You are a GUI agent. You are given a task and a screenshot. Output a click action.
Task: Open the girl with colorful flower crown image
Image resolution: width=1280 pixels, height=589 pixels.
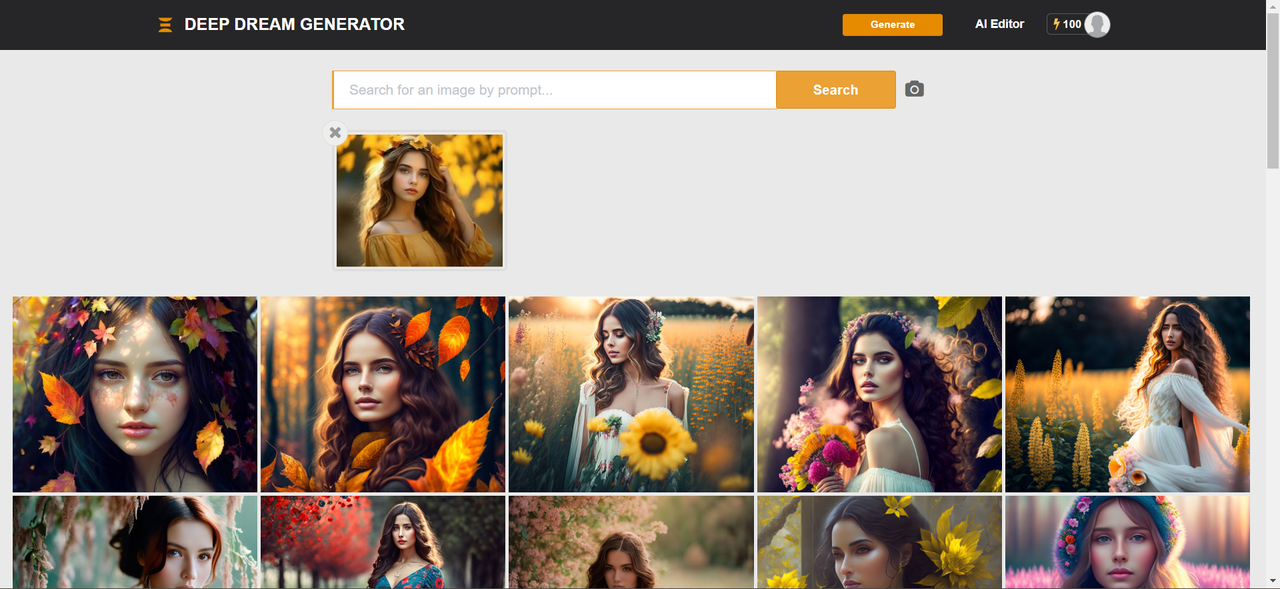1127,541
